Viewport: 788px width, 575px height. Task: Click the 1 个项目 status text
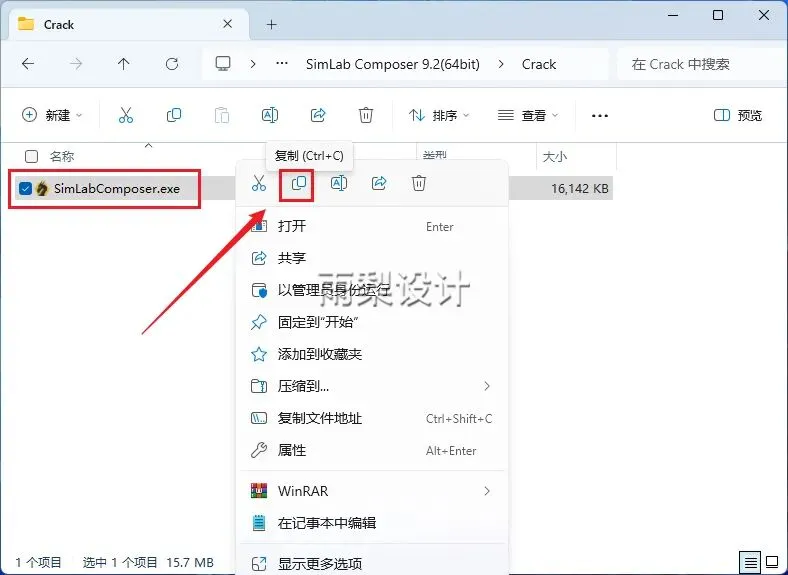(x=38, y=562)
